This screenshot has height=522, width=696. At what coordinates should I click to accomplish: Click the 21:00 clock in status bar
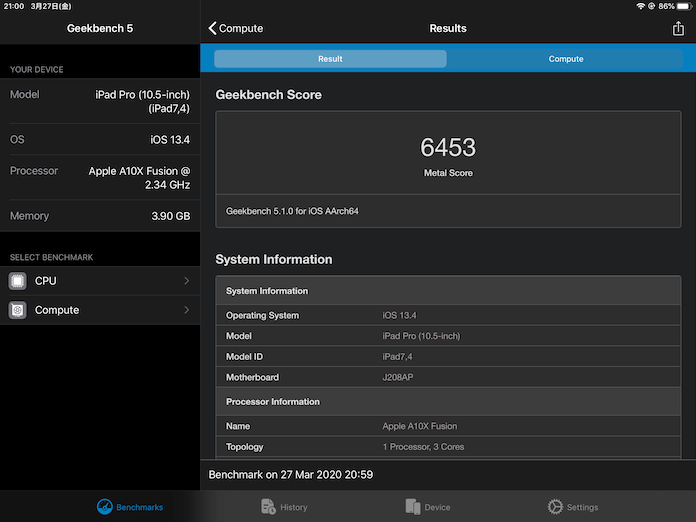13,6
